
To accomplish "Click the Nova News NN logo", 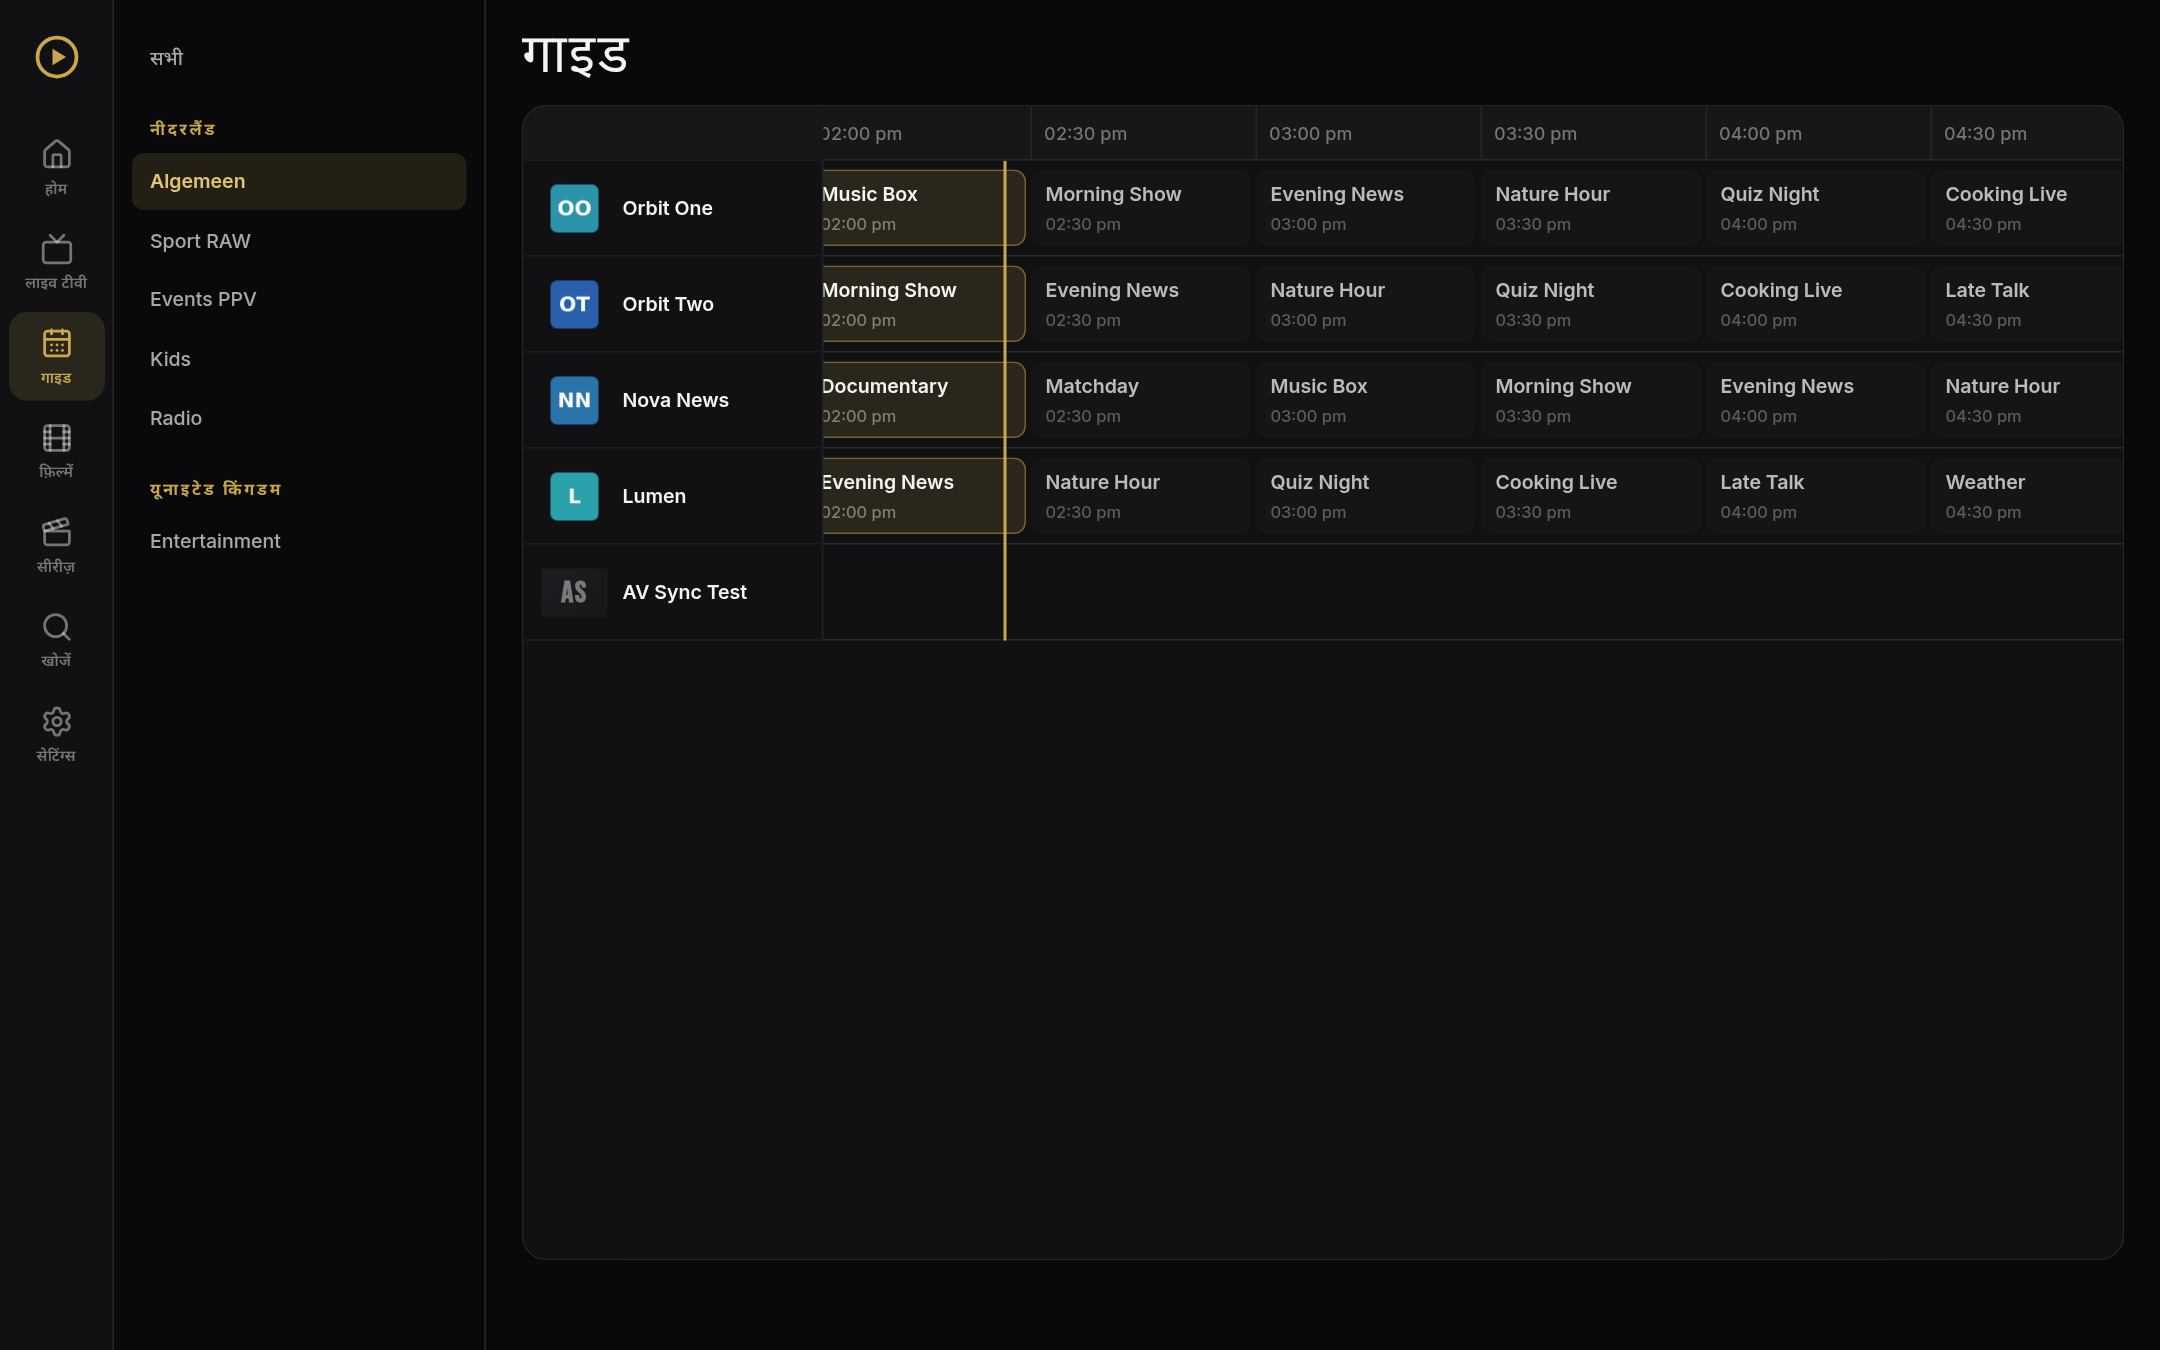I will [574, 400].
